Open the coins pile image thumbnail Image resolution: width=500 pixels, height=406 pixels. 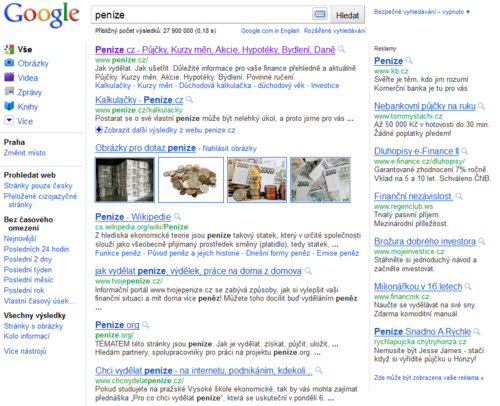pos(191,180)
